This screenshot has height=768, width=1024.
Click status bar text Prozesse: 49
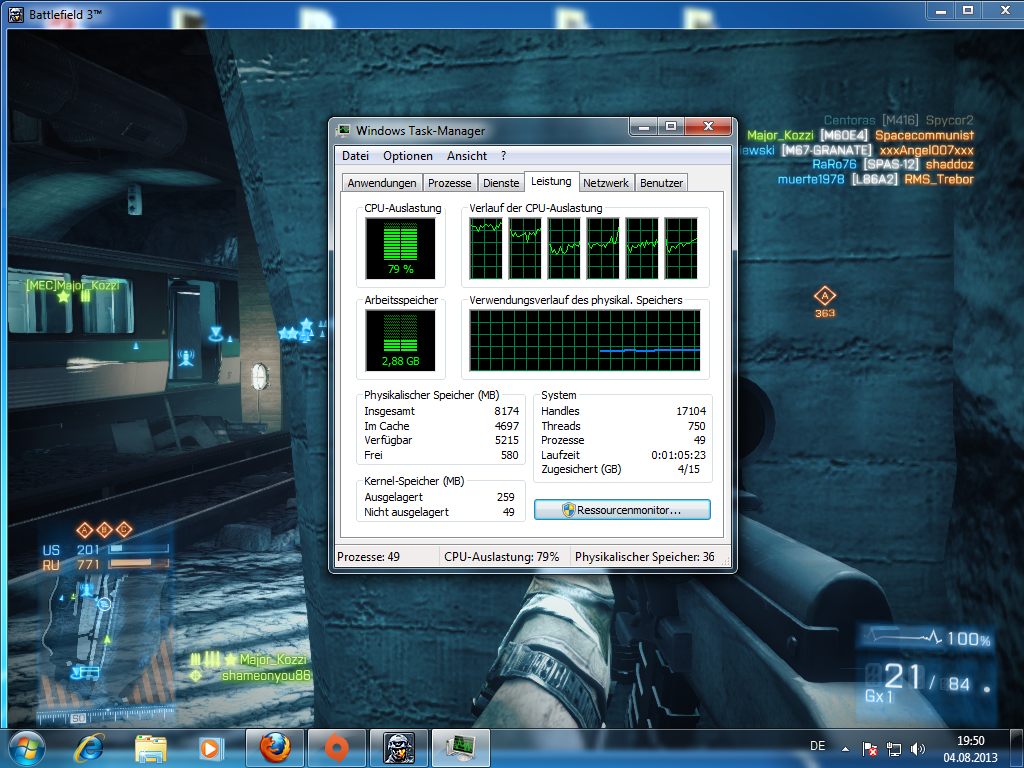pyautogui.click(x=368, y=557)
